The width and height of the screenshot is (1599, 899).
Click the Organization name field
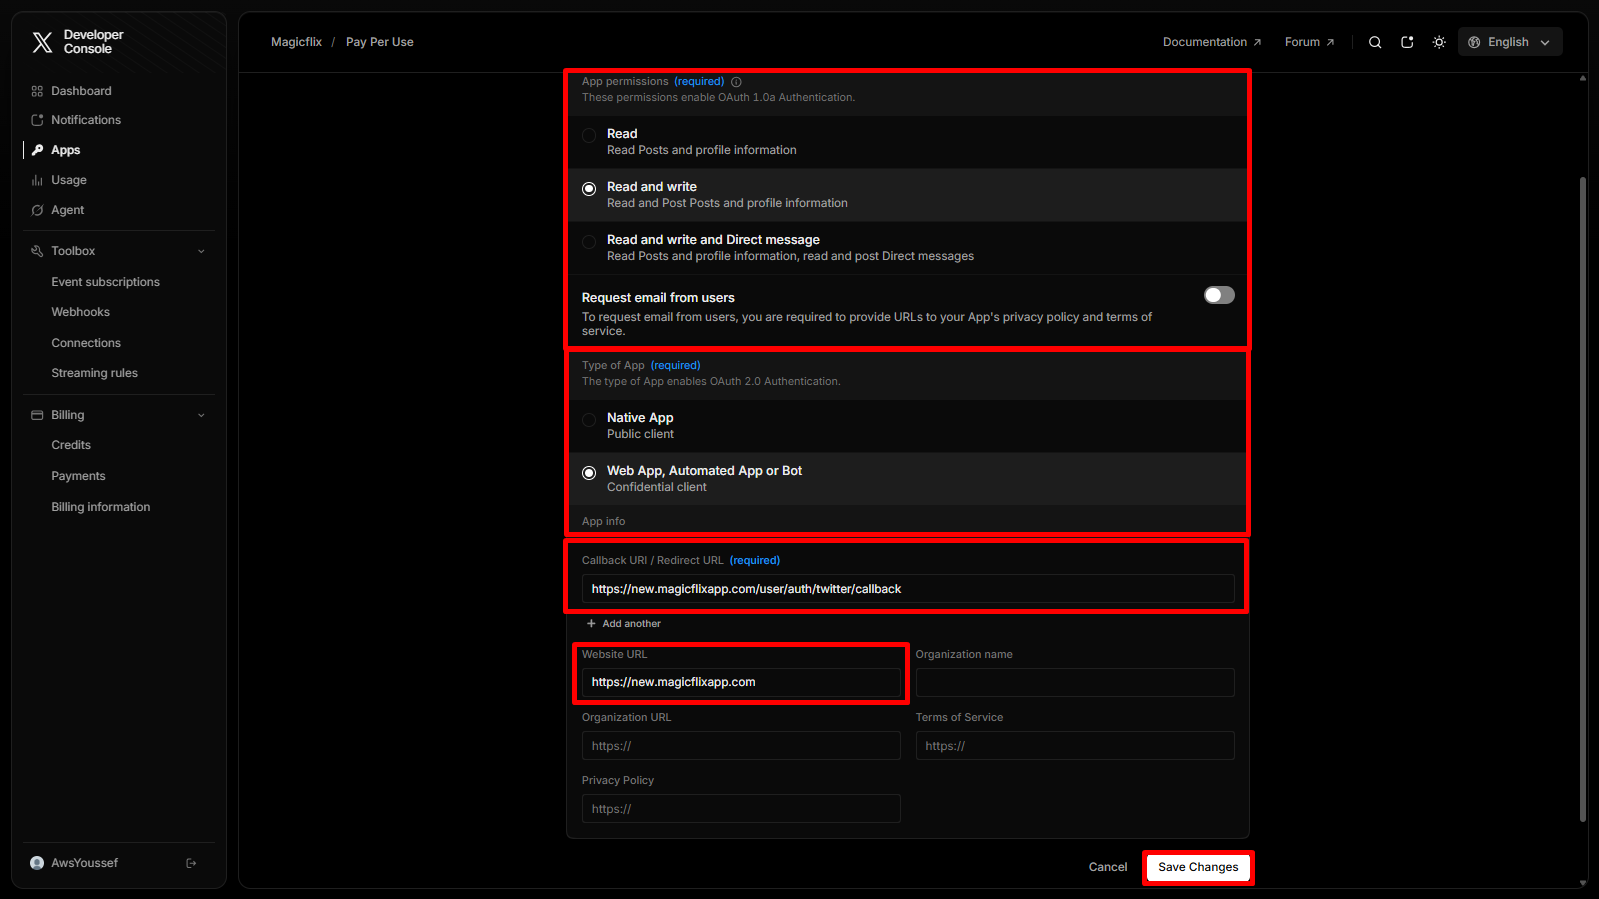[x=1075, y=682]
